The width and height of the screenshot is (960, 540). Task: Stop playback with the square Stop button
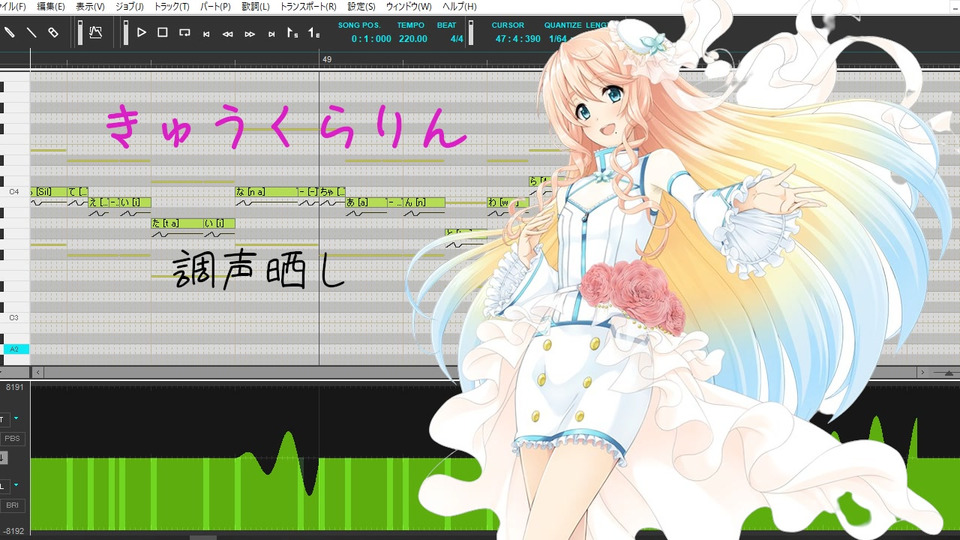tap(162, 32)
